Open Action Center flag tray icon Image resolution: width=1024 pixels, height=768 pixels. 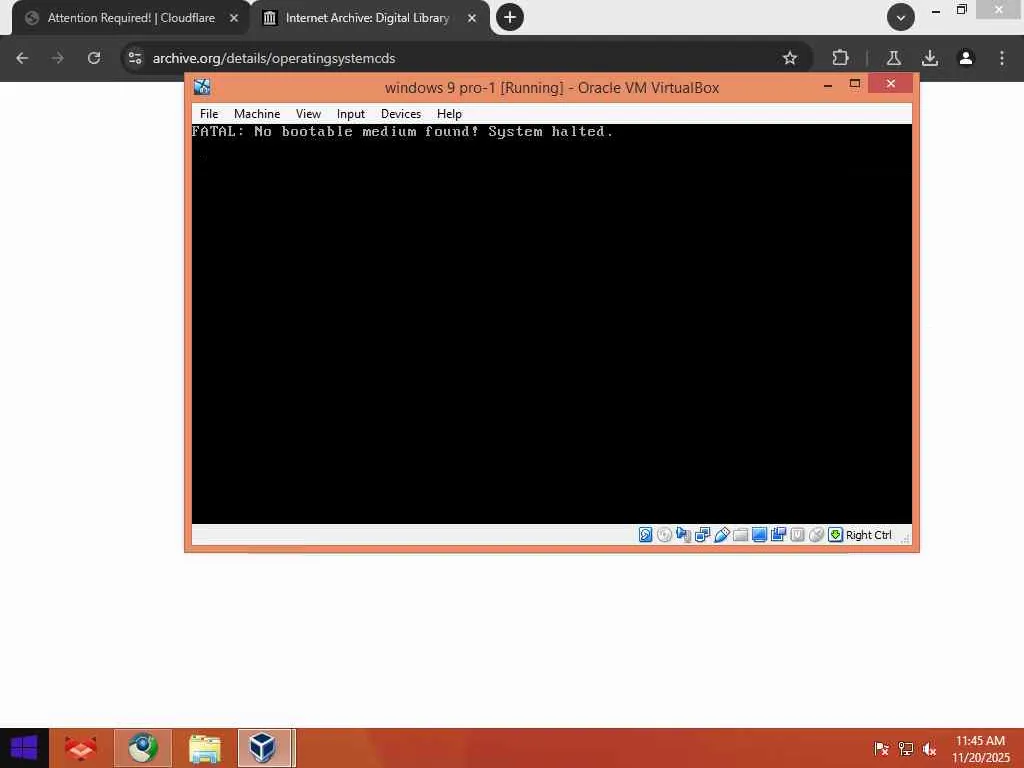[x=882, y=749]
